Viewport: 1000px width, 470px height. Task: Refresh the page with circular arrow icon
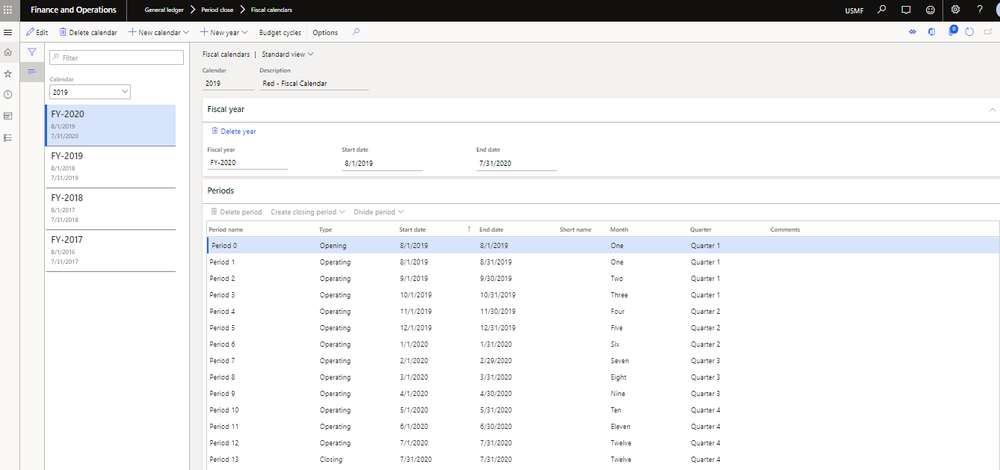point(969,32)
